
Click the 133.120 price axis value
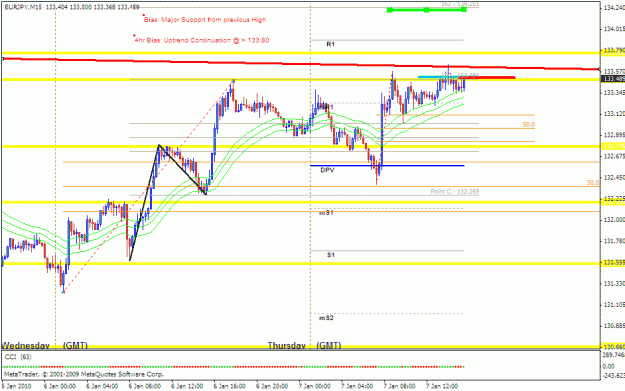coord(614,114)
